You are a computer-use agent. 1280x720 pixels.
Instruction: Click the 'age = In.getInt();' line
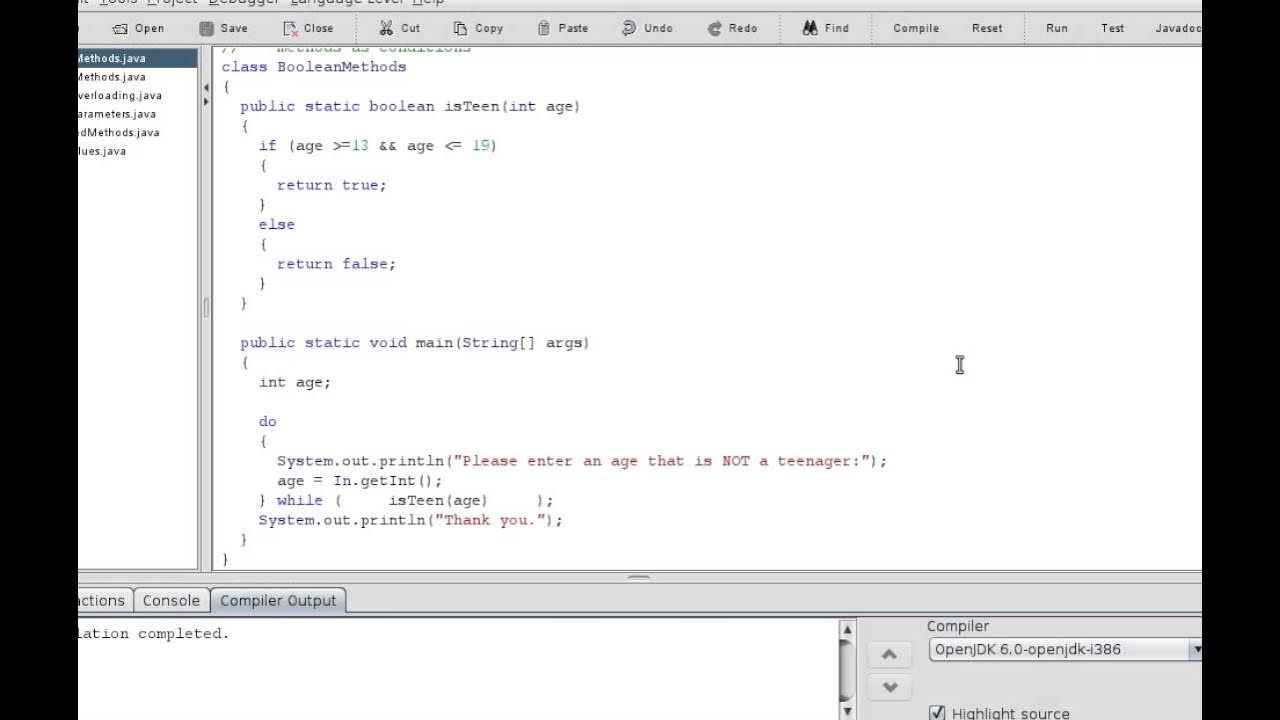click(360, 481)
